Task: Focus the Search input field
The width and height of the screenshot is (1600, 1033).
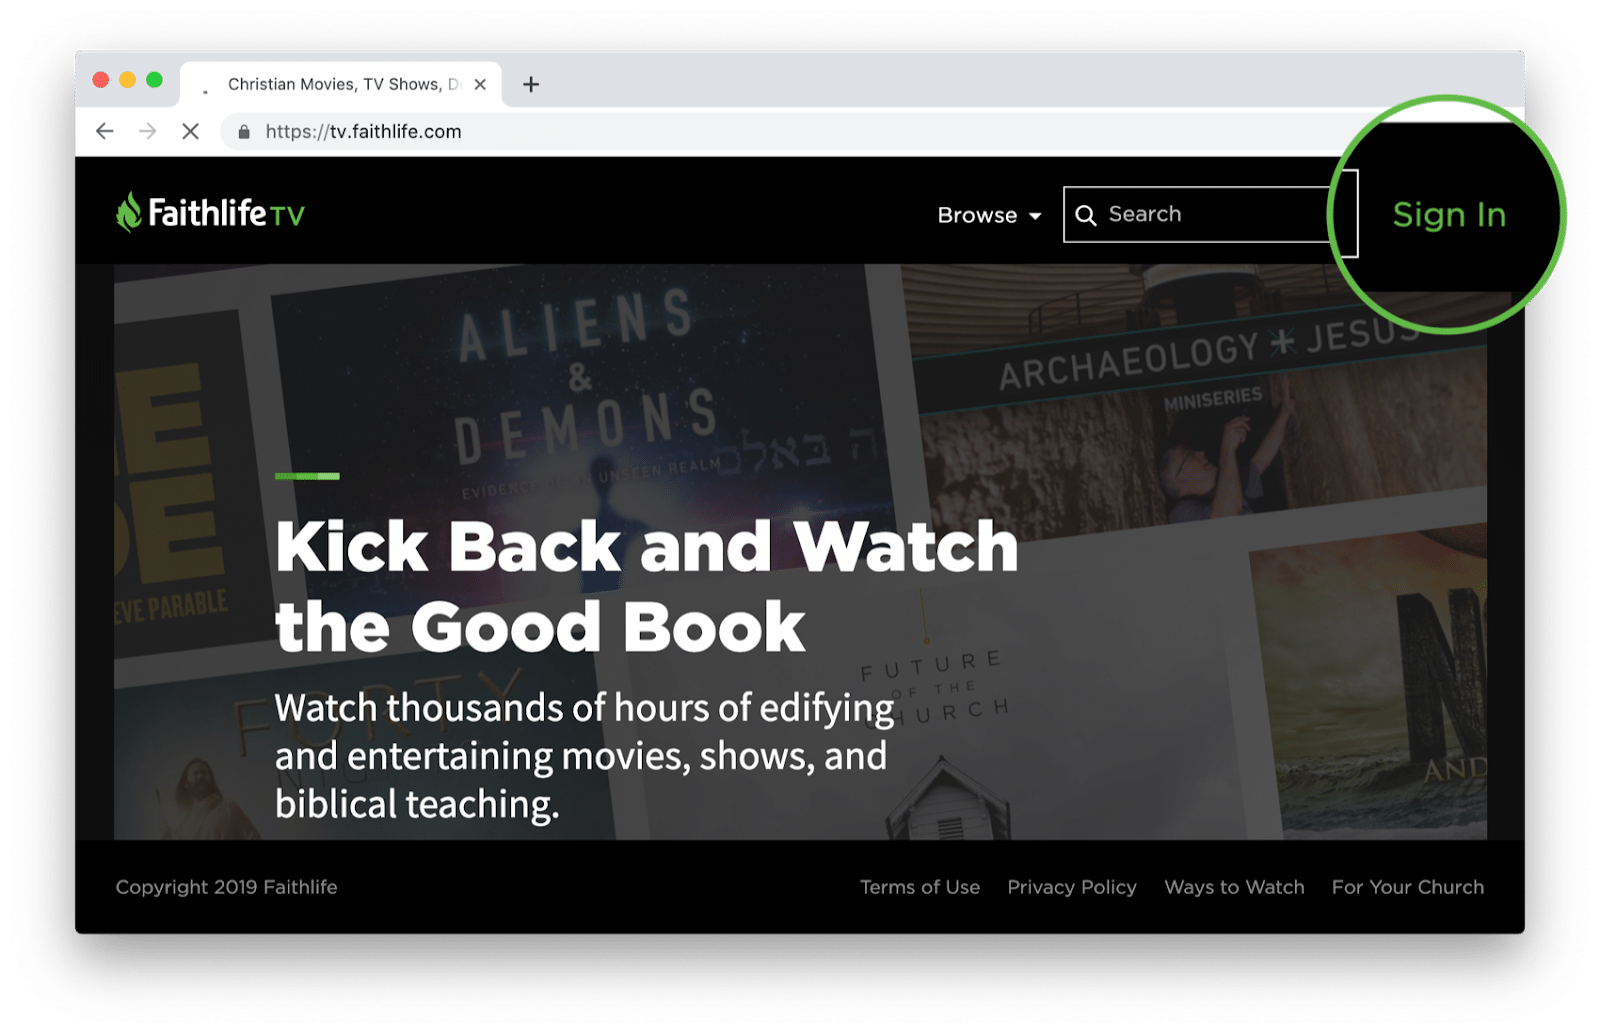Action: click(x=1210, y=214)
